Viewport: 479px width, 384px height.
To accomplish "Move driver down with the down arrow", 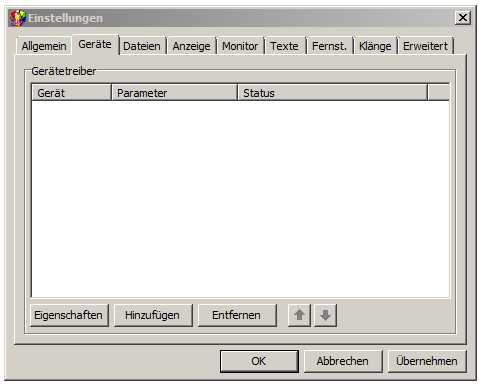I will (x=325, y=315).
